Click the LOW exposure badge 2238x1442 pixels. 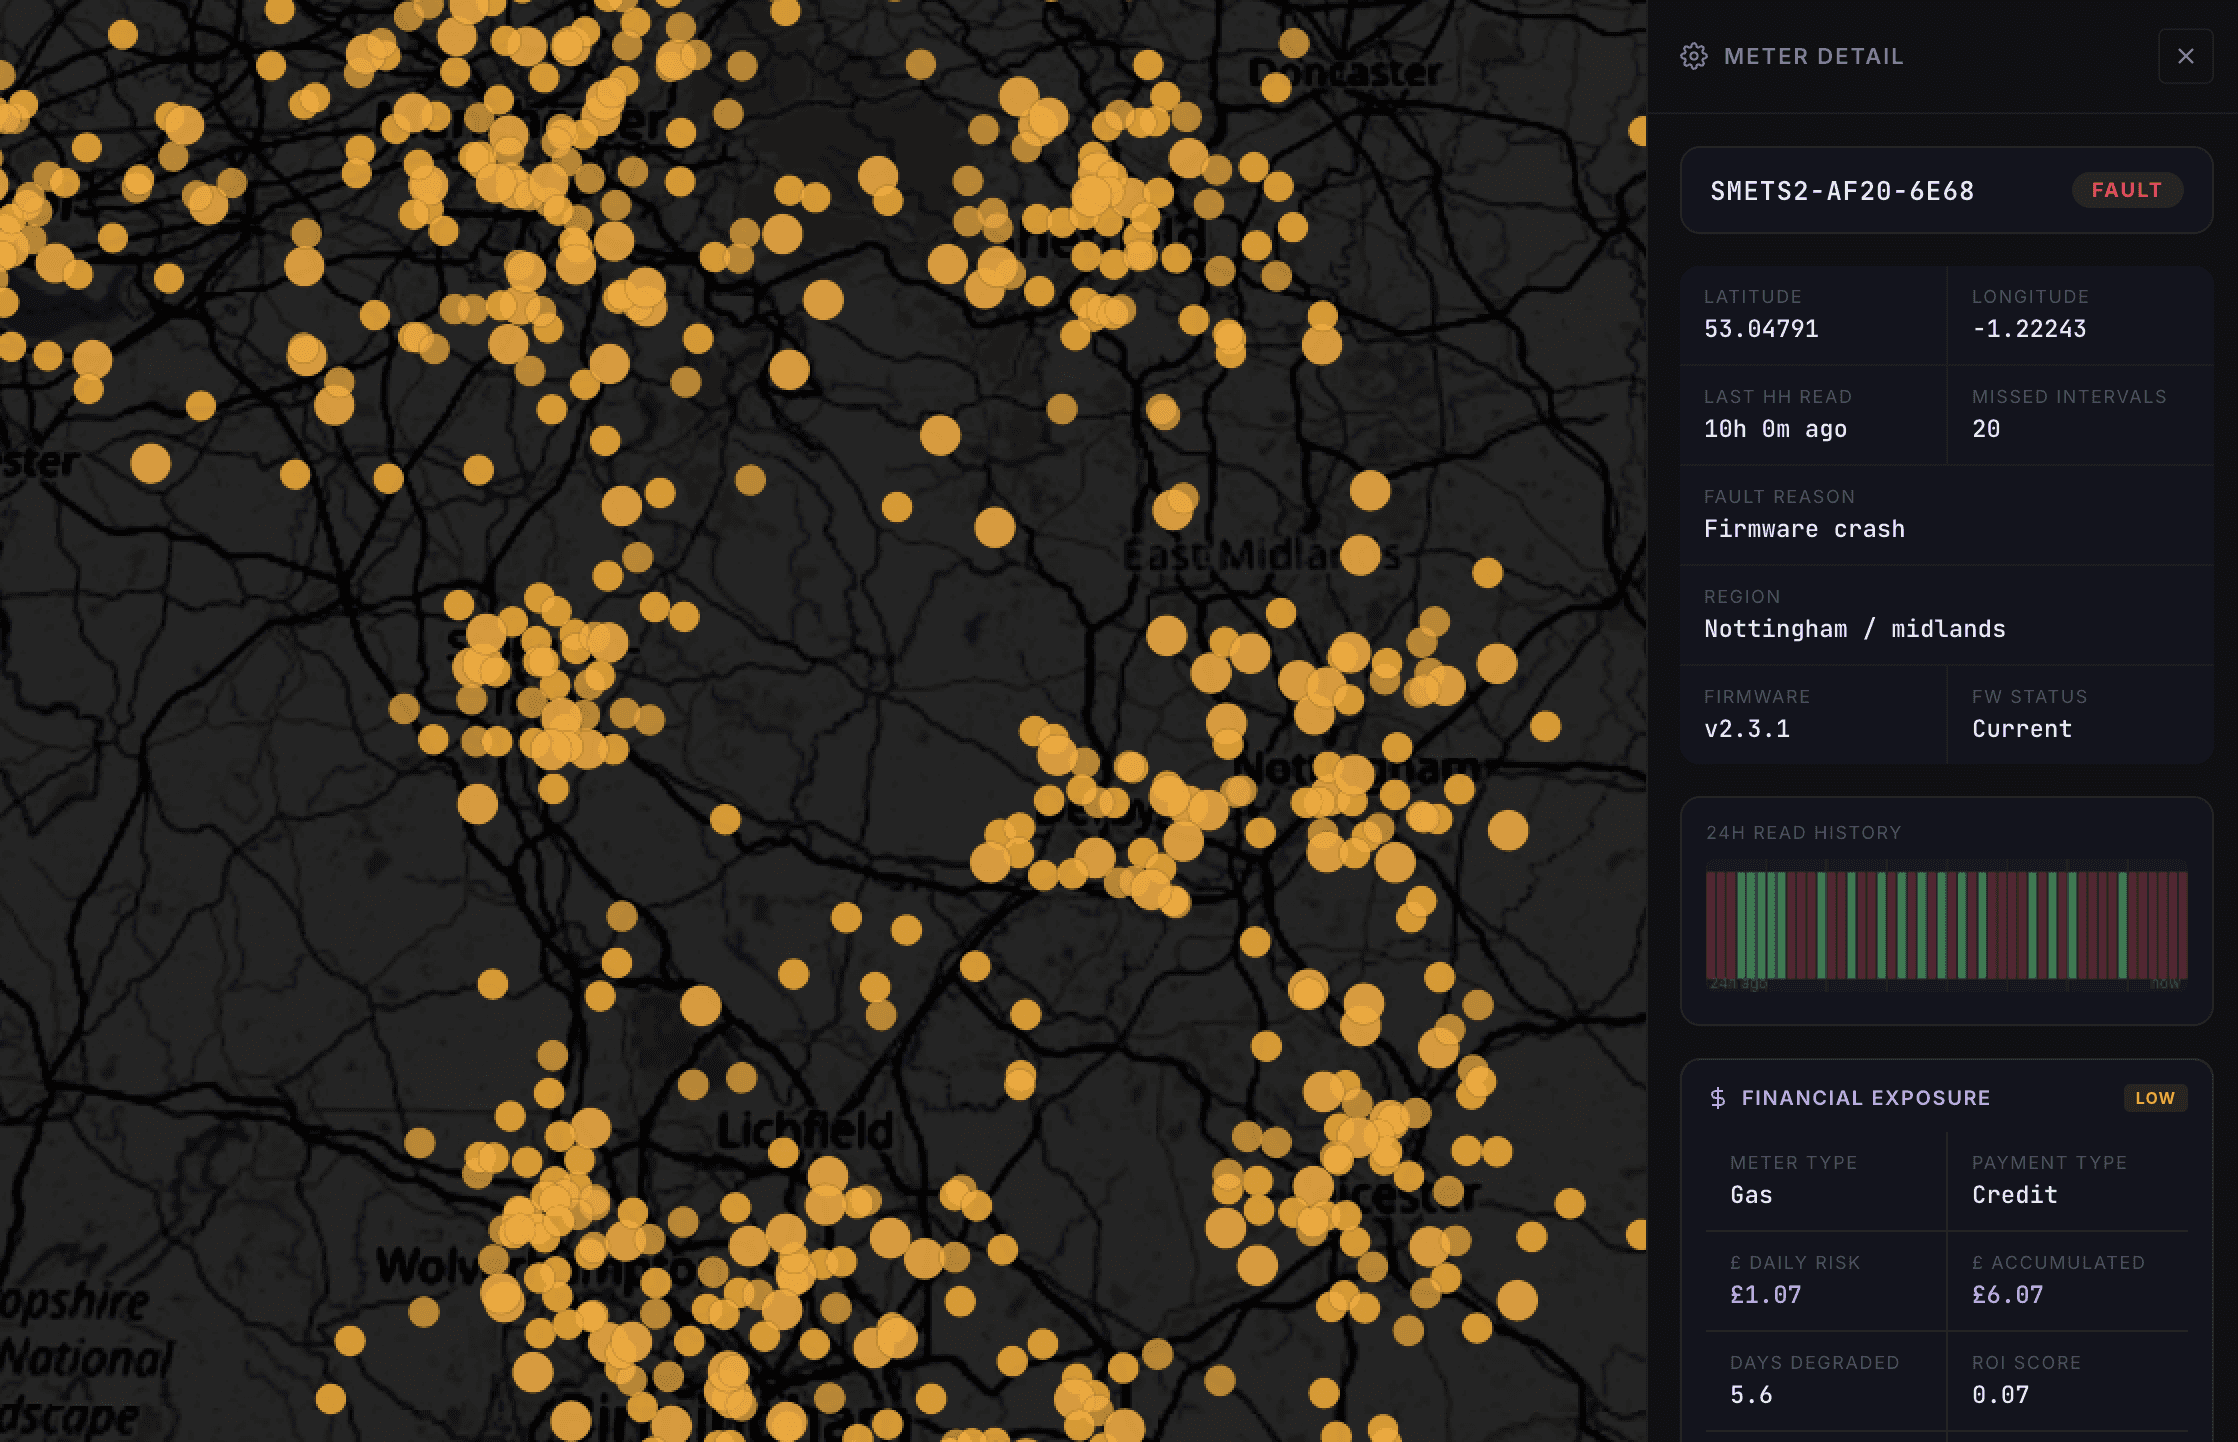point(2154,1098)
